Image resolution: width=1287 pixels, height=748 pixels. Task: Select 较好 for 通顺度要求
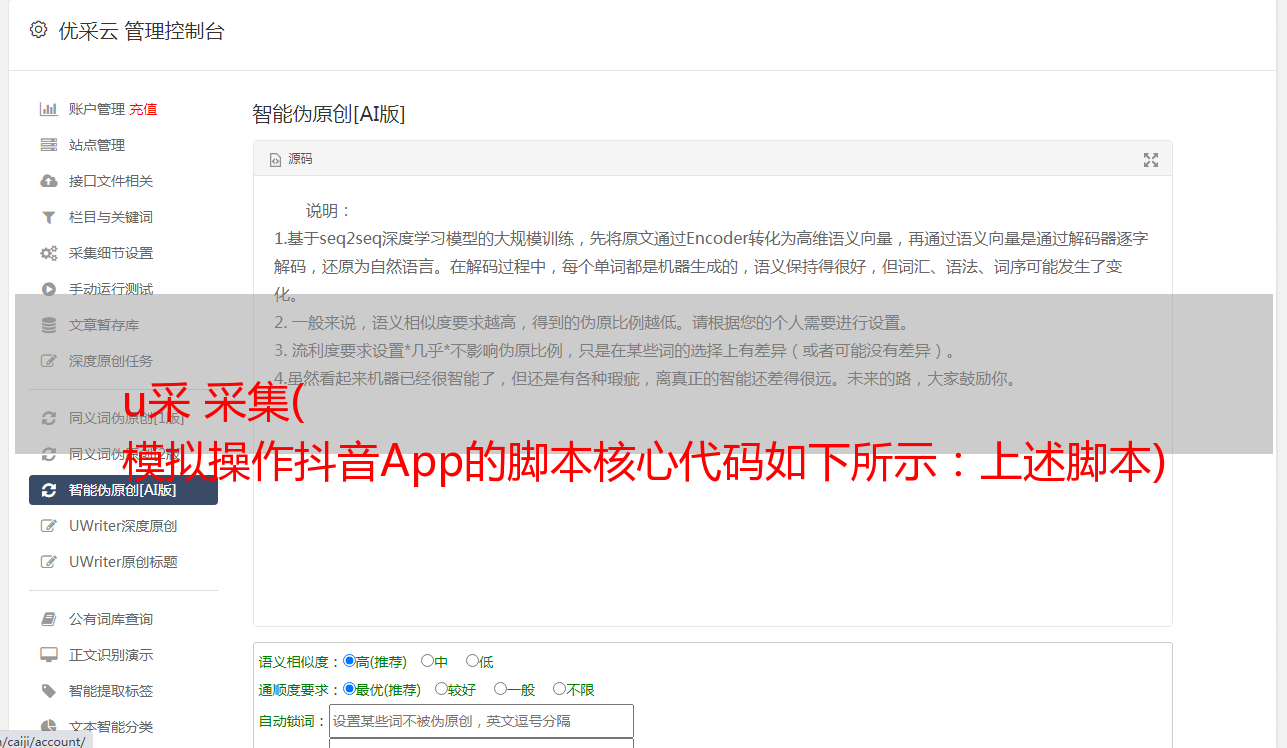(x=441, y=689)
